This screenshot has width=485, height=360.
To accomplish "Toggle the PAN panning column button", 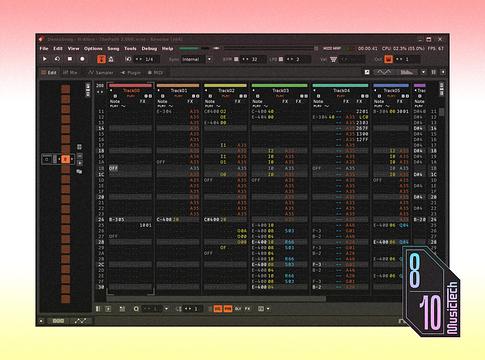I will pyautogui.click(x=228, y=309).
